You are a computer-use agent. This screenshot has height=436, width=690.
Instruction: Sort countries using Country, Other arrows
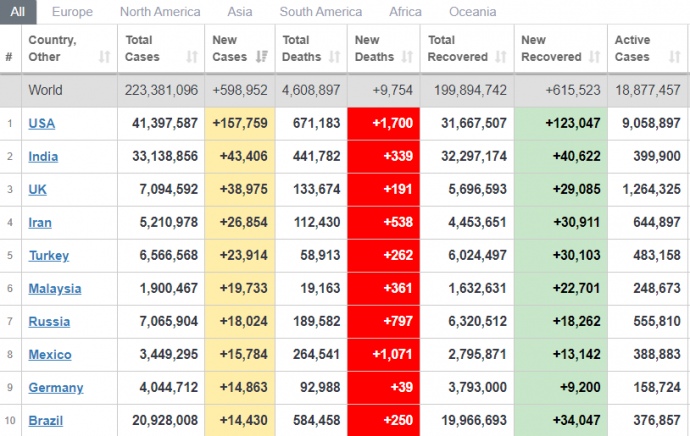click(x=104, y=57)
